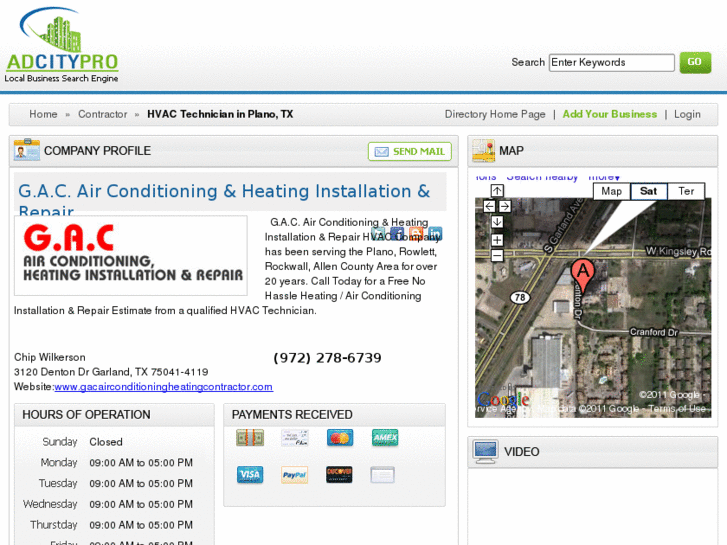Pan the map down with arrow
The width and height of the screenshot is (727, 545).
tap(497, 222)
